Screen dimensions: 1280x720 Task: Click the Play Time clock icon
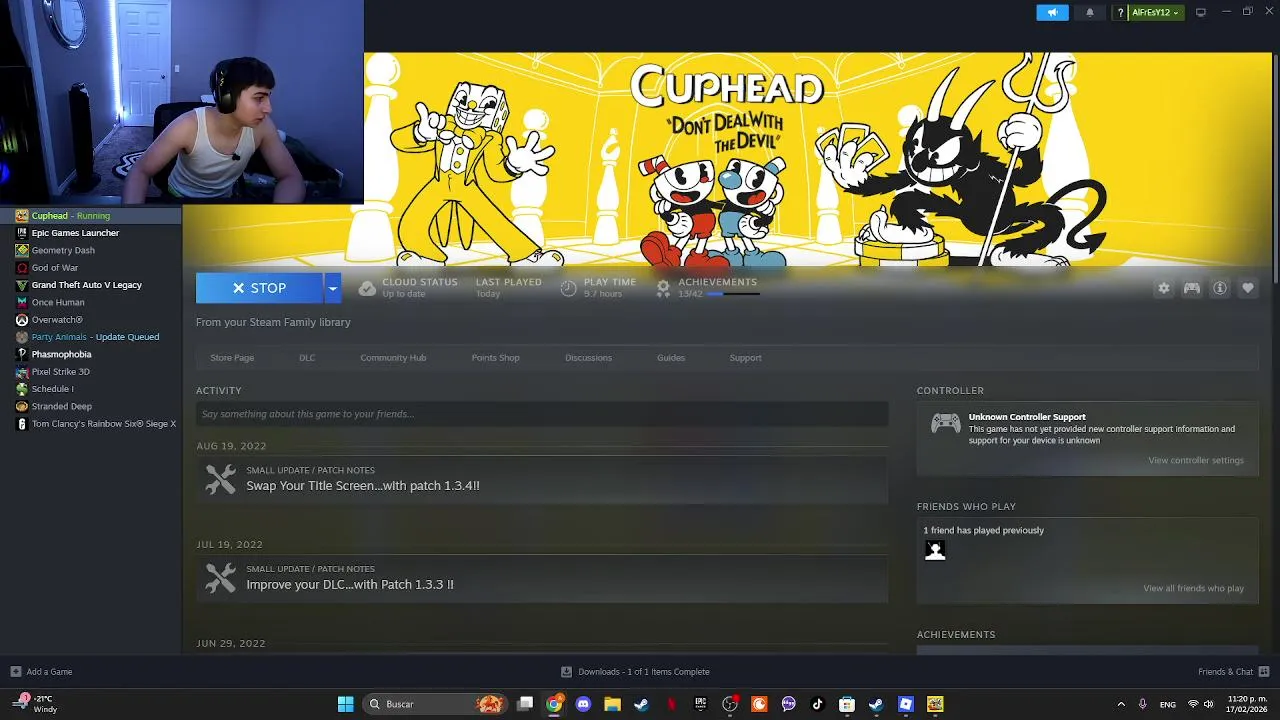568,288
